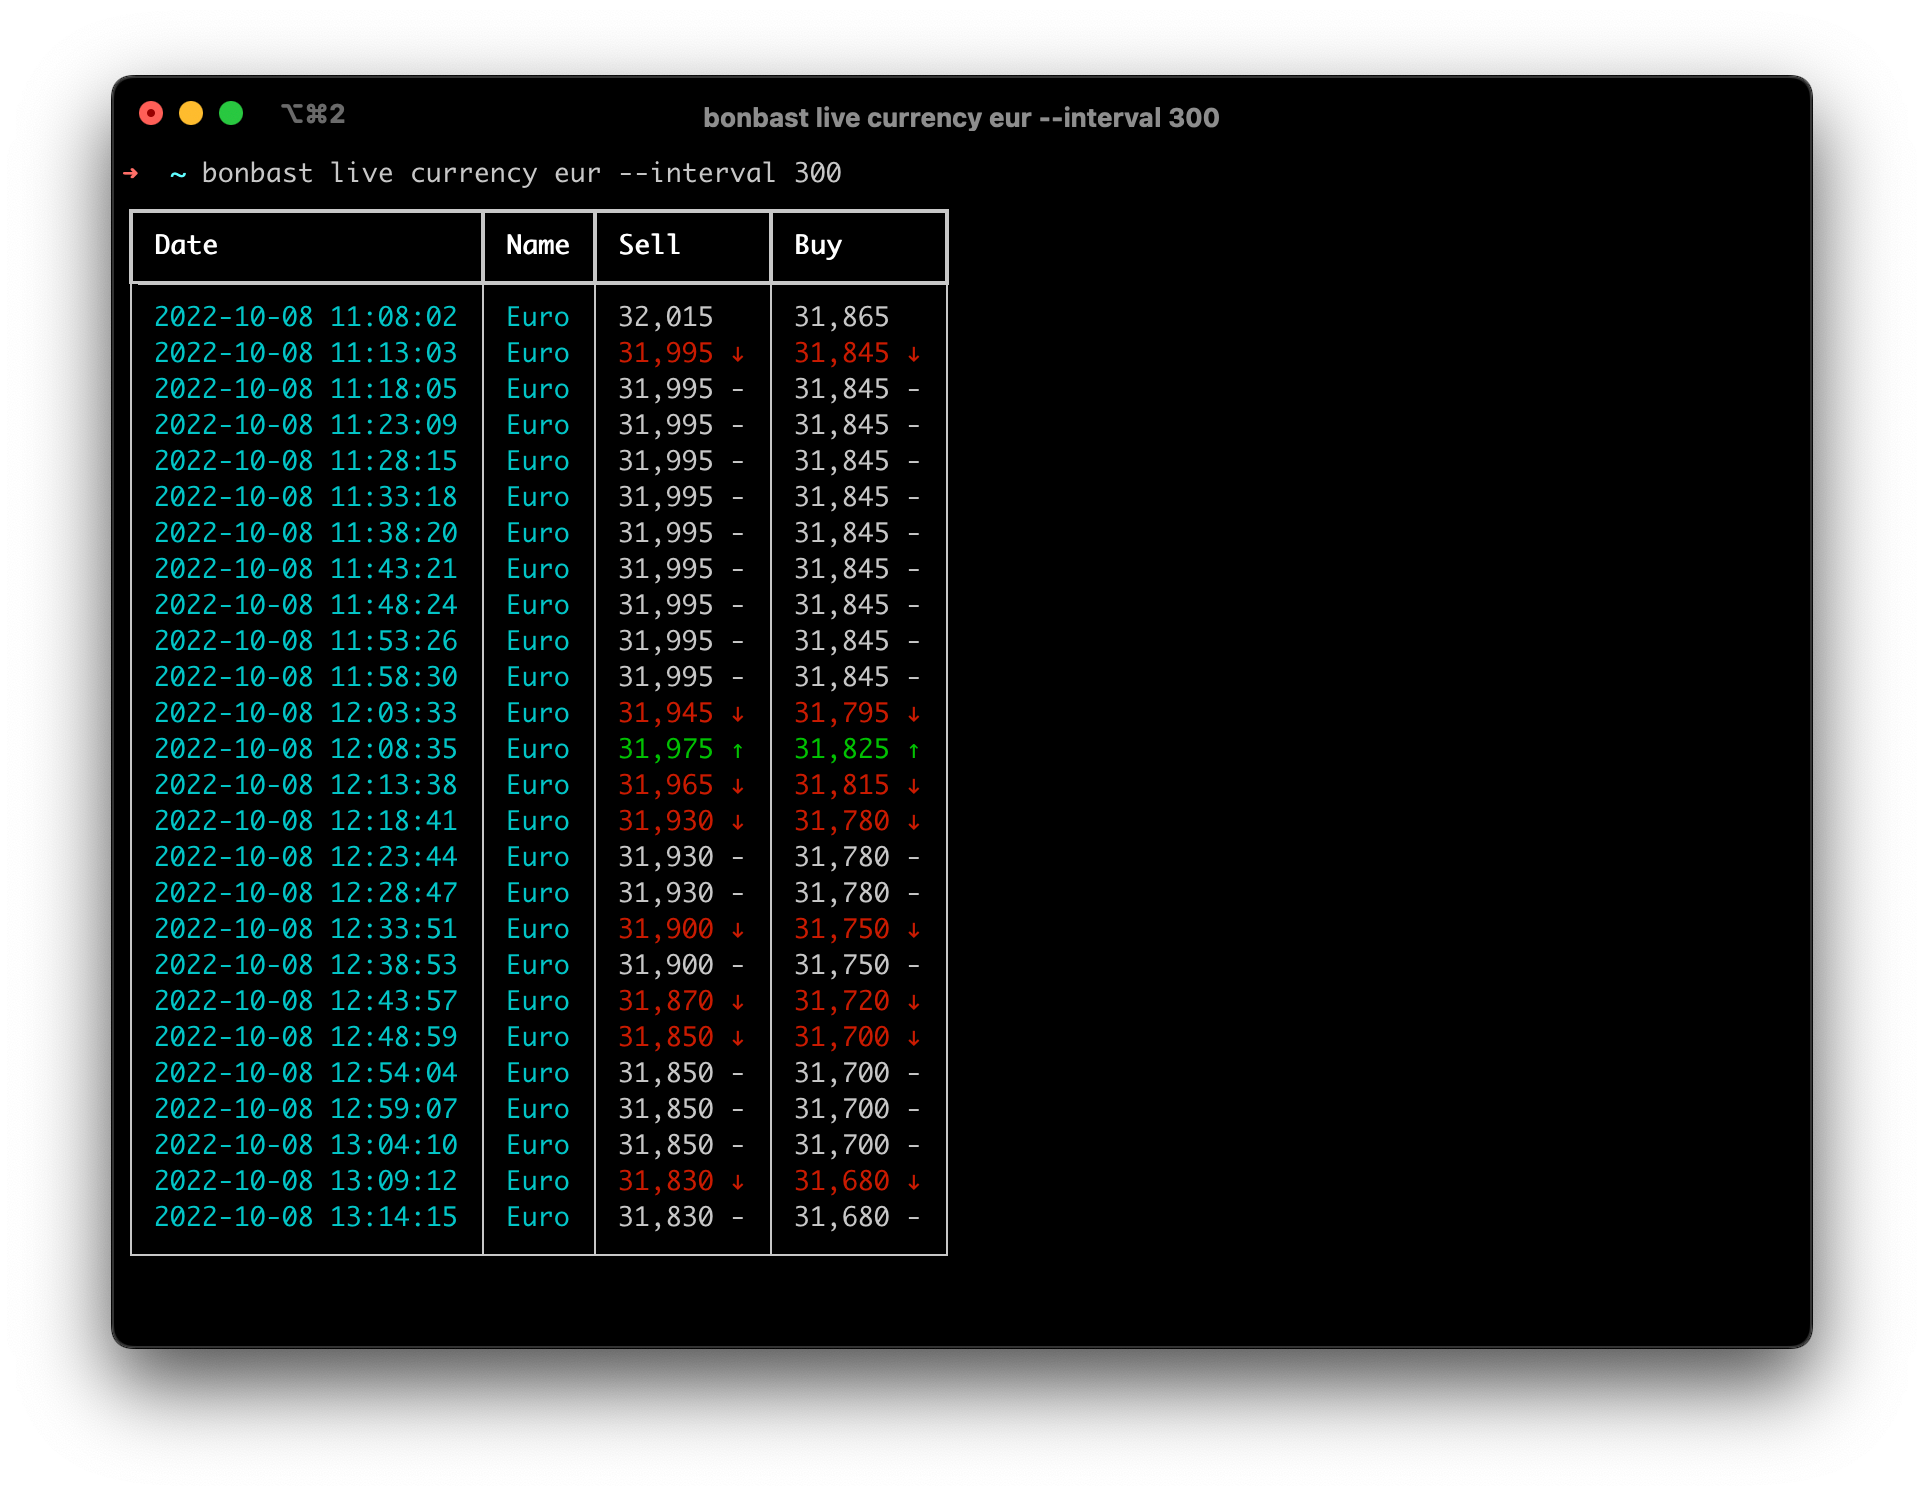Click the date 2022-10-08 12:33:51
Image resolution: width=1924 pixels, height=1496 pixels.
[306, 929]
